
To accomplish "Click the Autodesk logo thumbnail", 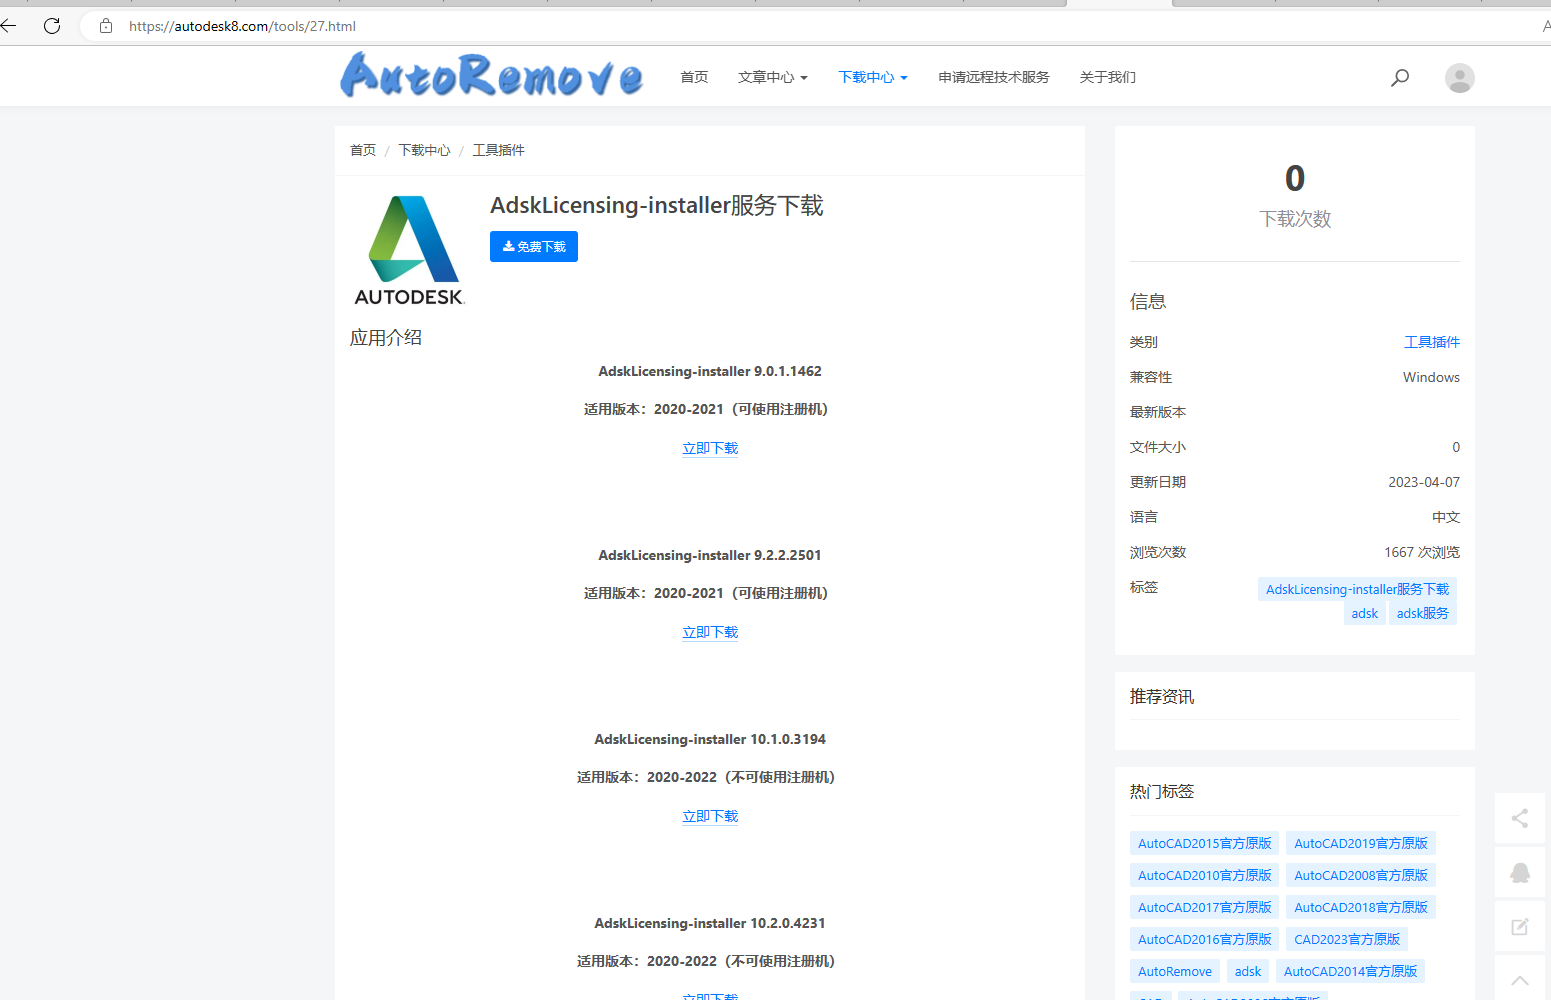I will (409, 250).
